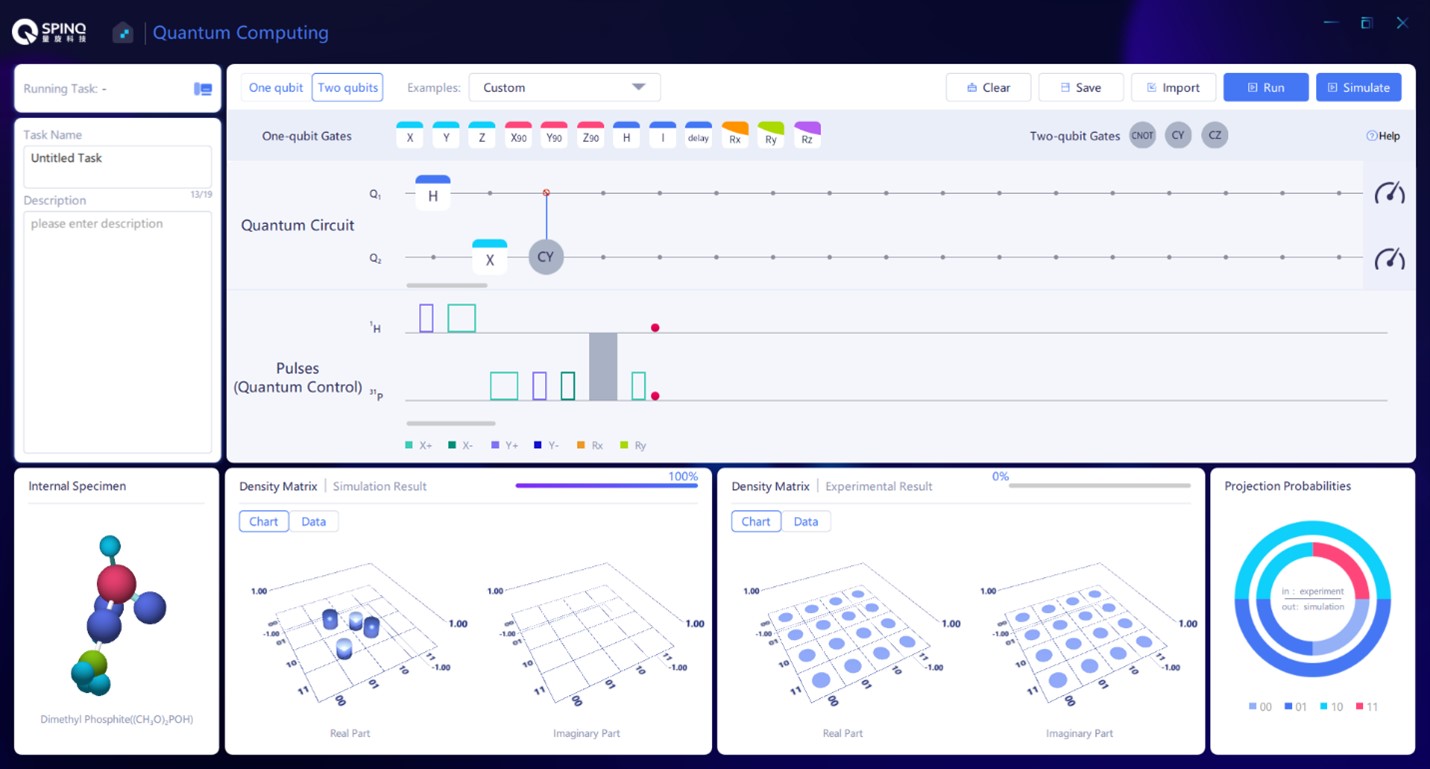Pick the CNOT two-qubit gate
This screenshot has height=769, width=1430.
[x=1142, y=135]
